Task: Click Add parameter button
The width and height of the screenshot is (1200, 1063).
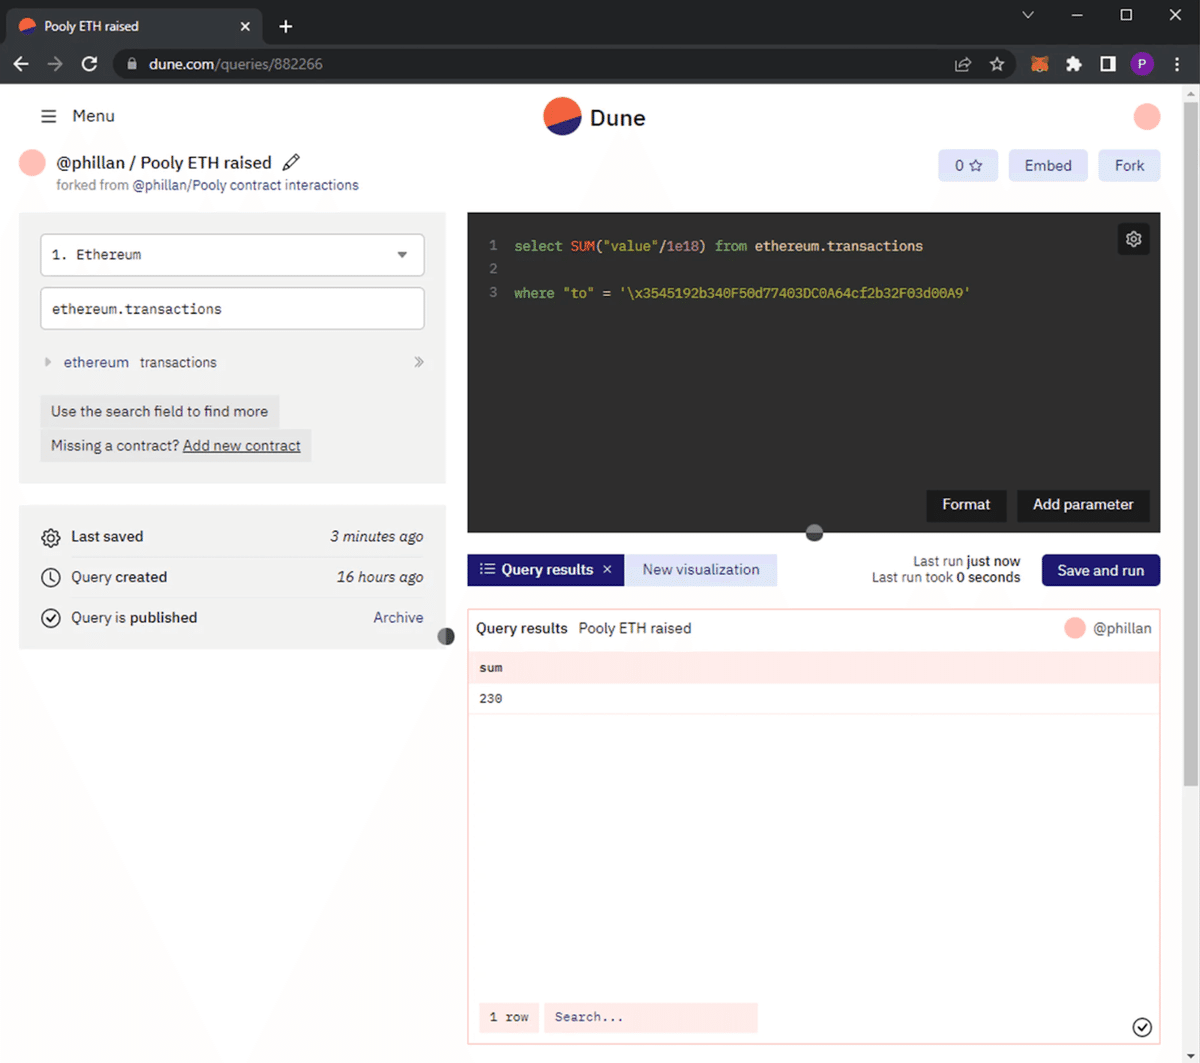Action: coord(1083,505)
